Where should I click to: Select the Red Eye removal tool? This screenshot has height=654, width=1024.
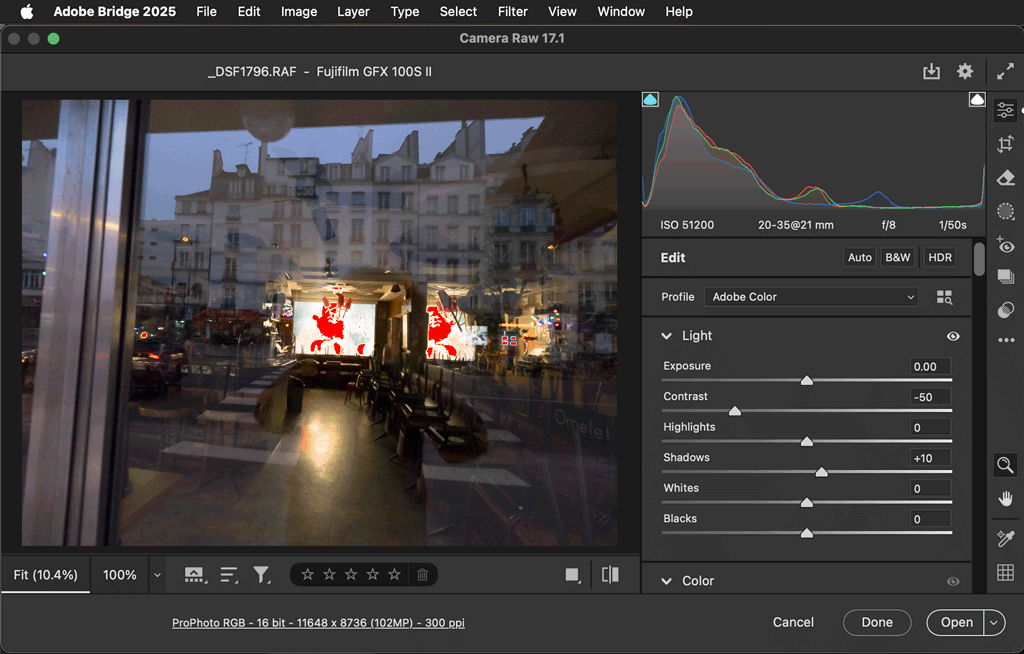pyautogui.click(x=1006, y=245)
